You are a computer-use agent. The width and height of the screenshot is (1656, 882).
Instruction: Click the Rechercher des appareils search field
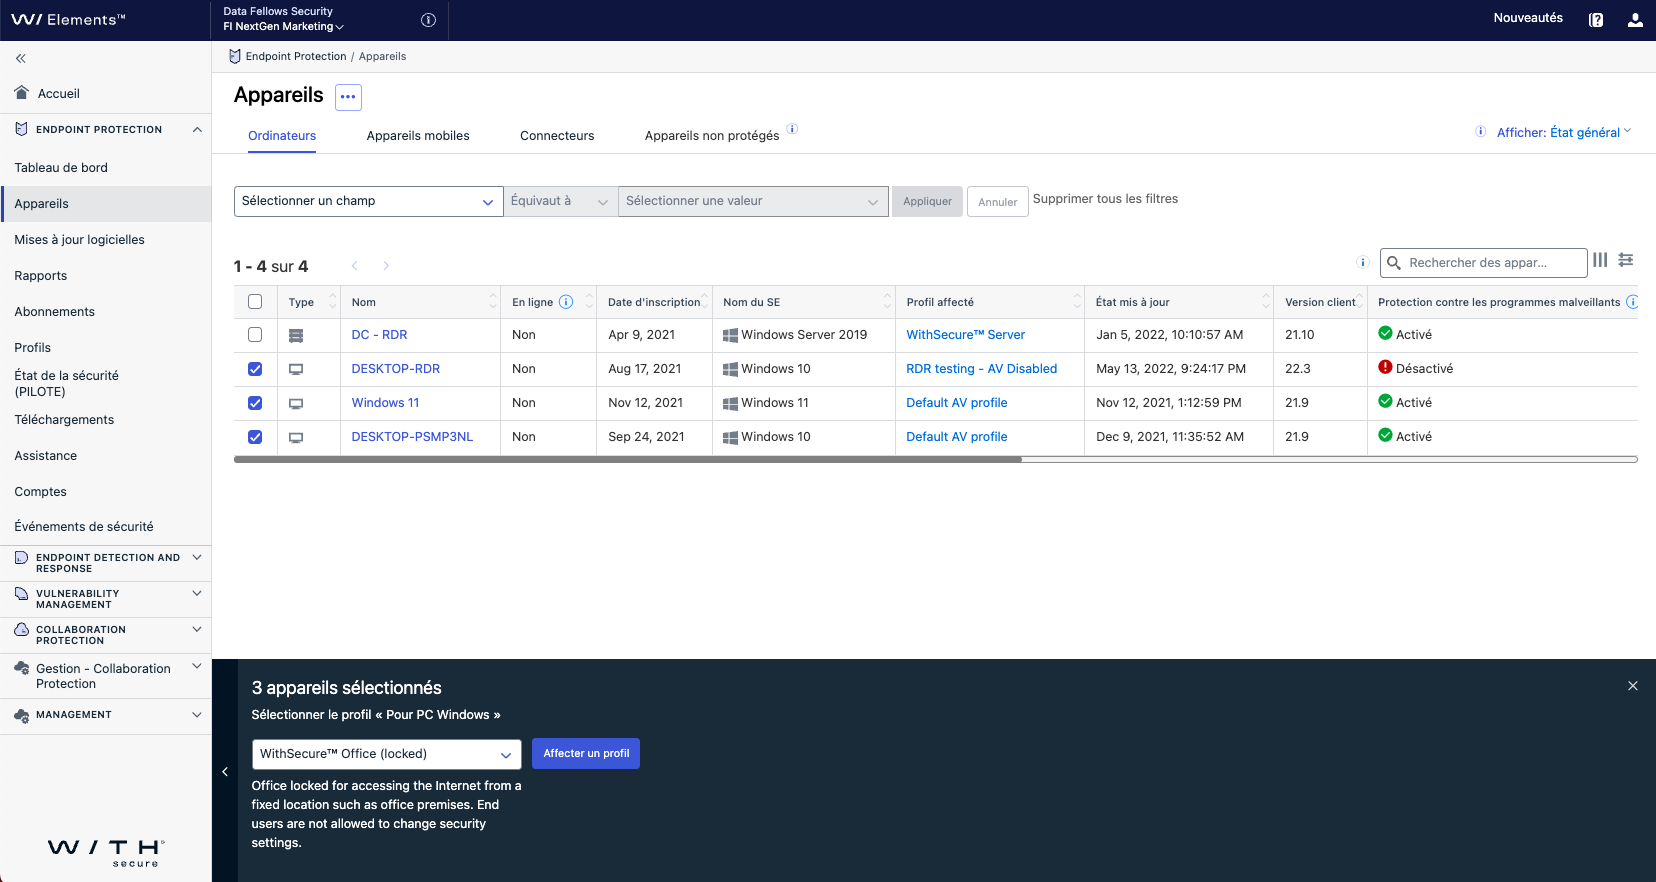[x=1484, y=263]
